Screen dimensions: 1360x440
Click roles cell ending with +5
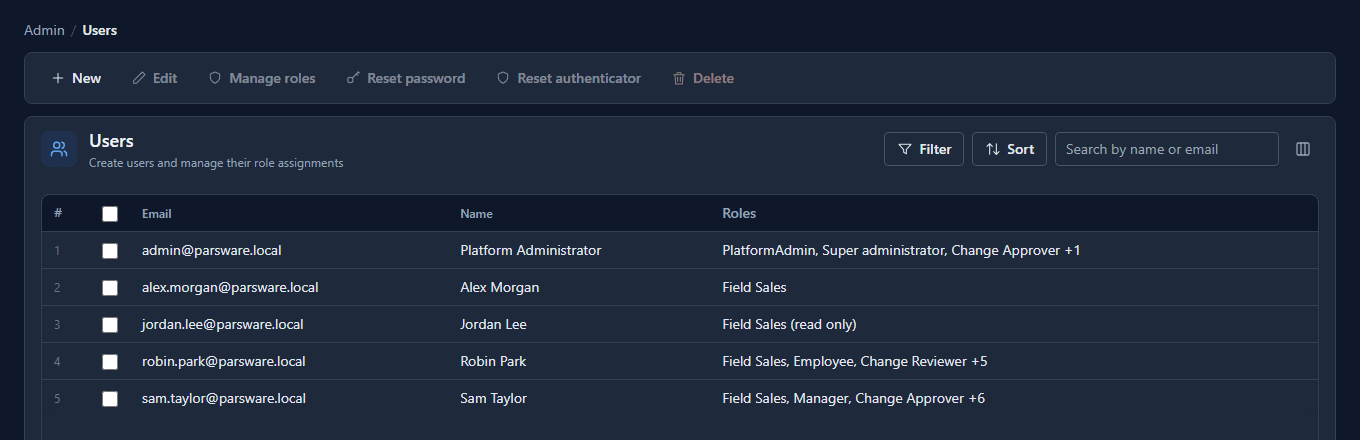[855, 361]
